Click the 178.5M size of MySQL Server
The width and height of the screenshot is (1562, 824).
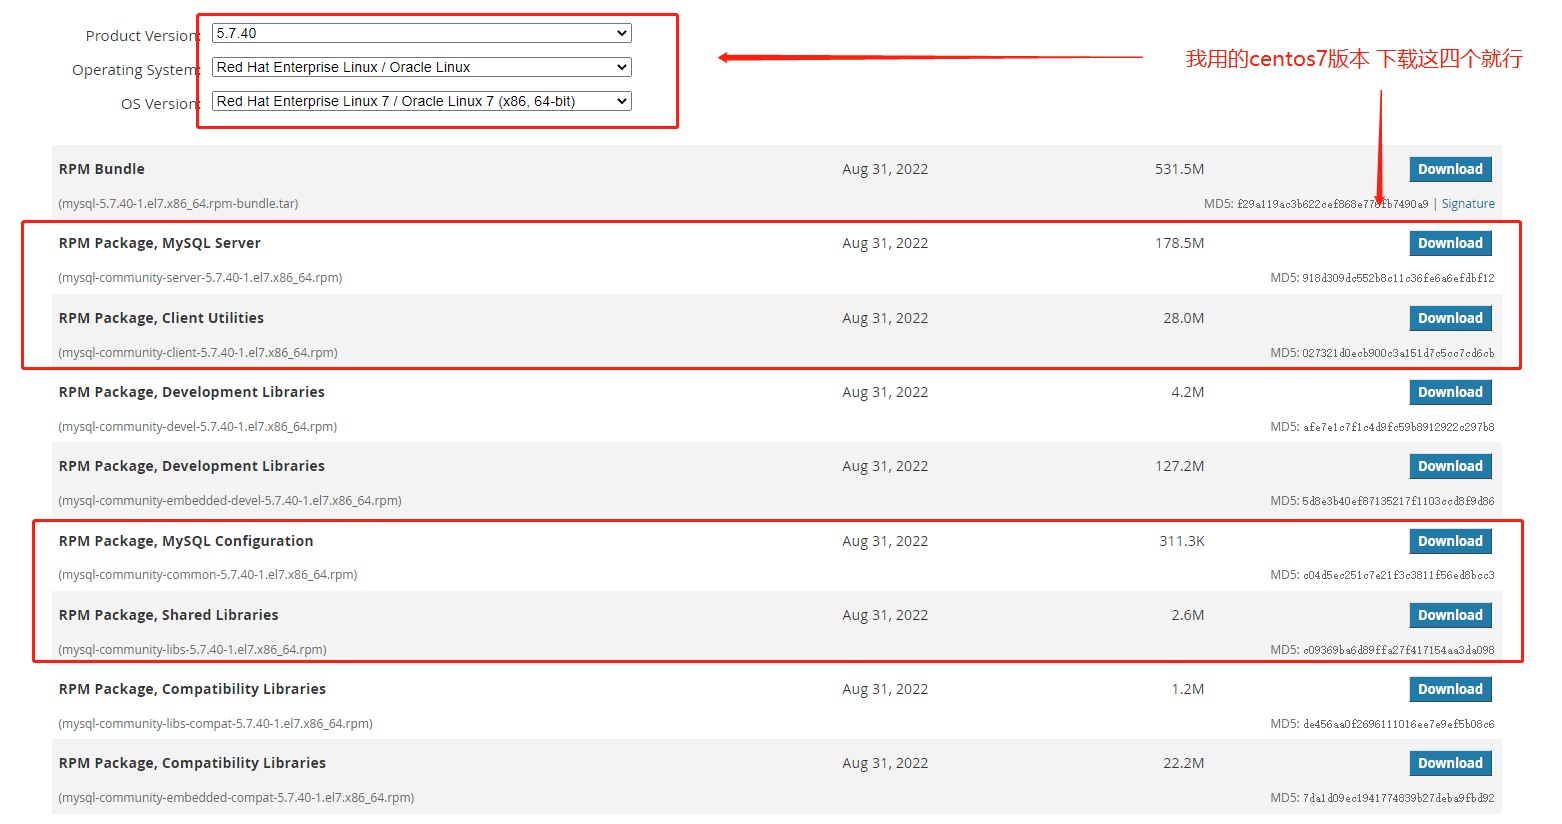coord(1179,243)
